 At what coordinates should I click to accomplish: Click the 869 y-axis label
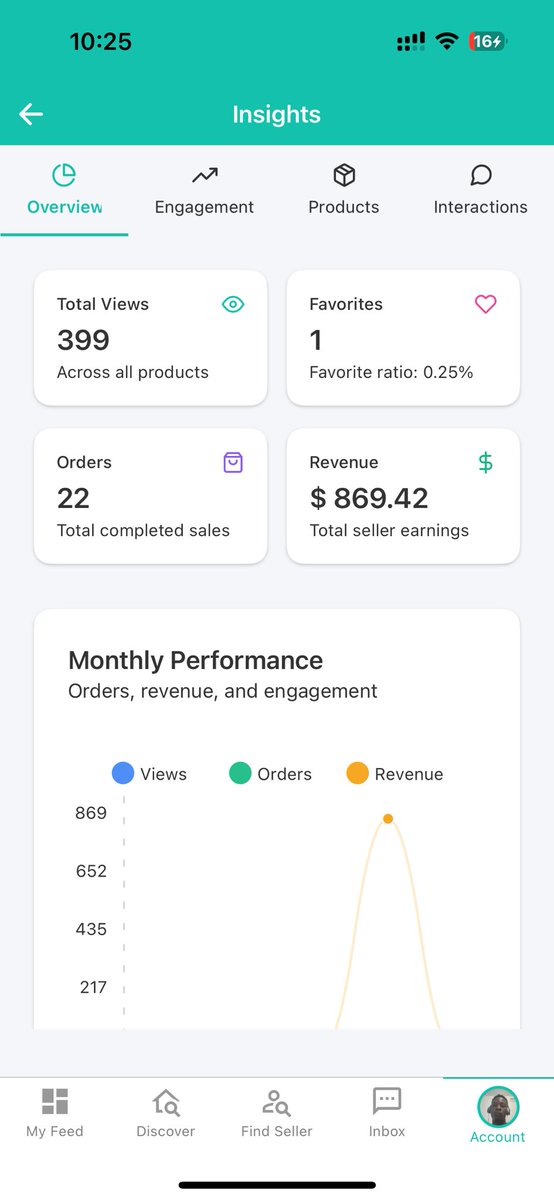[91, 813]
